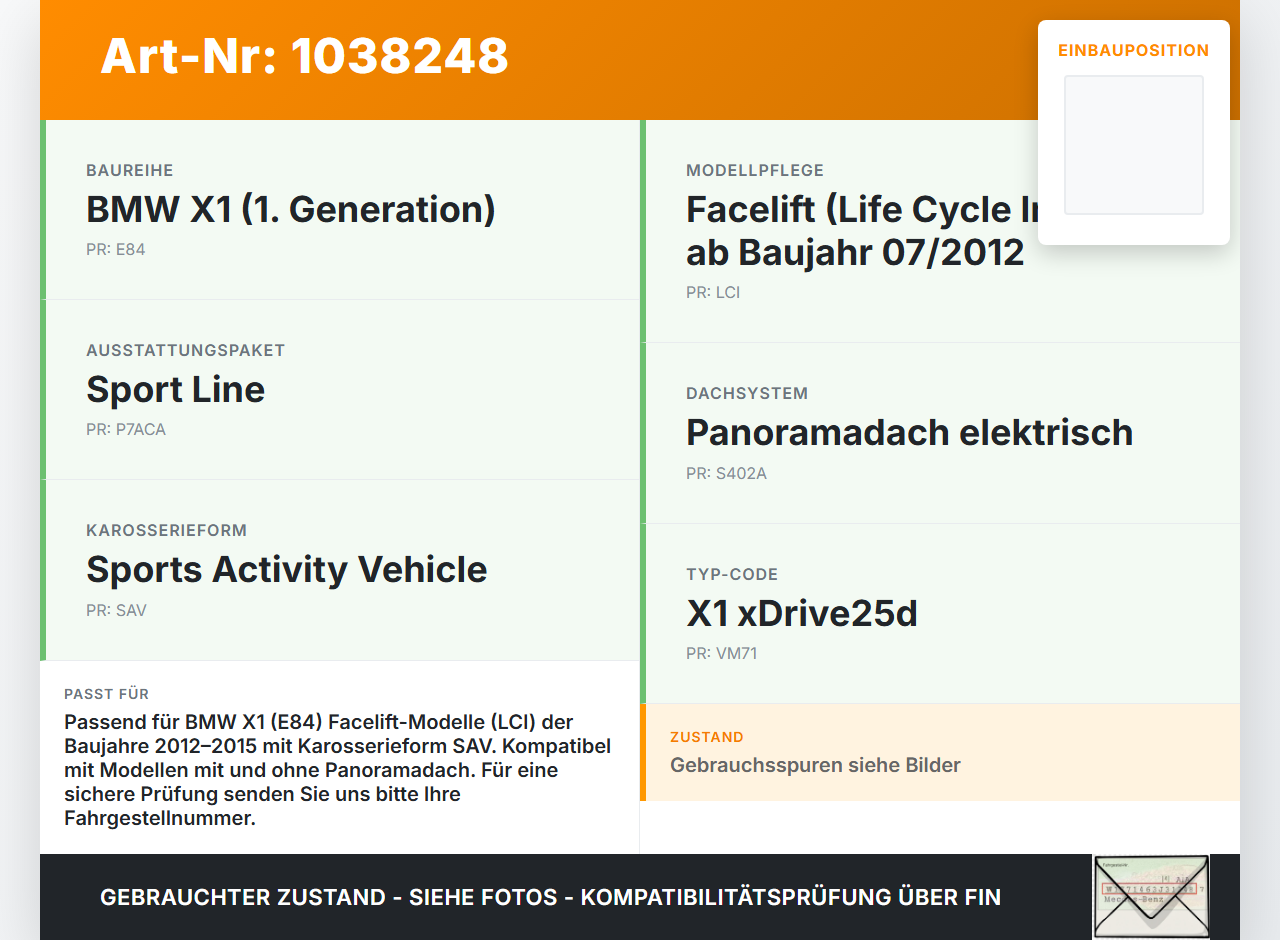Screen dimensions: 1280x940
Task: Click the Gebrauchter Zustand footer banner text
Action: pos(550,897)
